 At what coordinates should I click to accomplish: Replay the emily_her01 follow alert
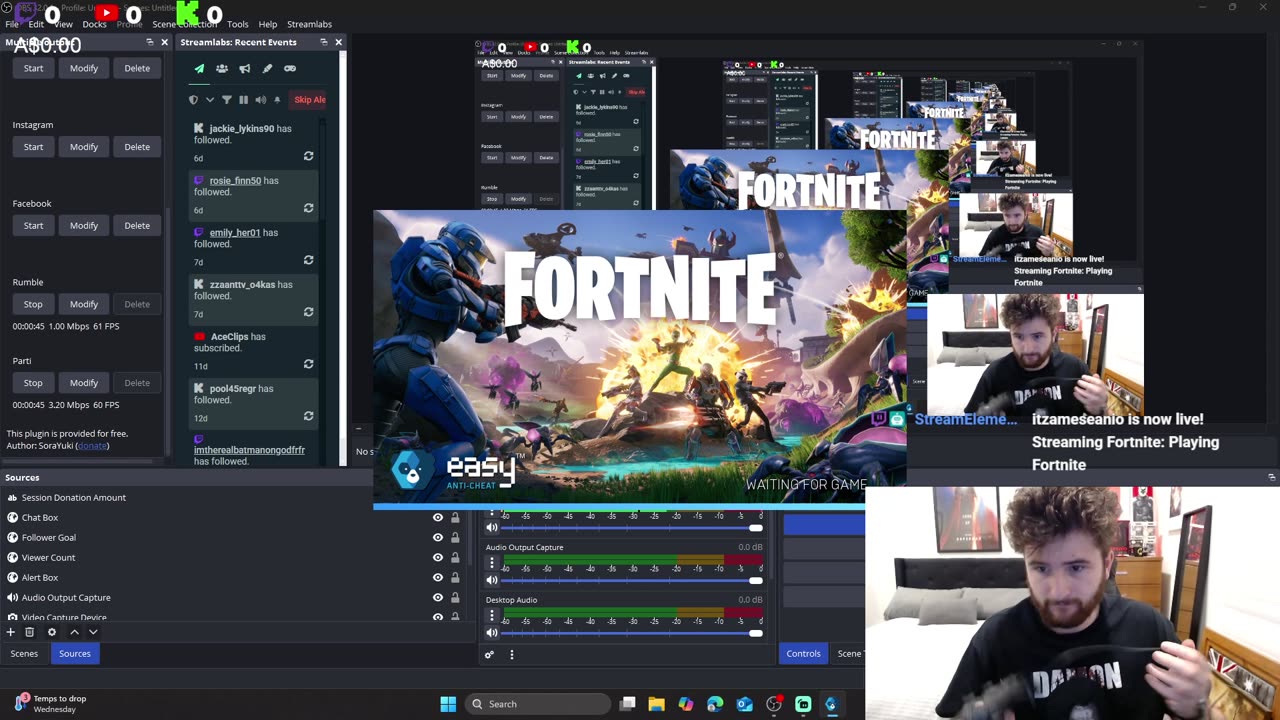308,260
